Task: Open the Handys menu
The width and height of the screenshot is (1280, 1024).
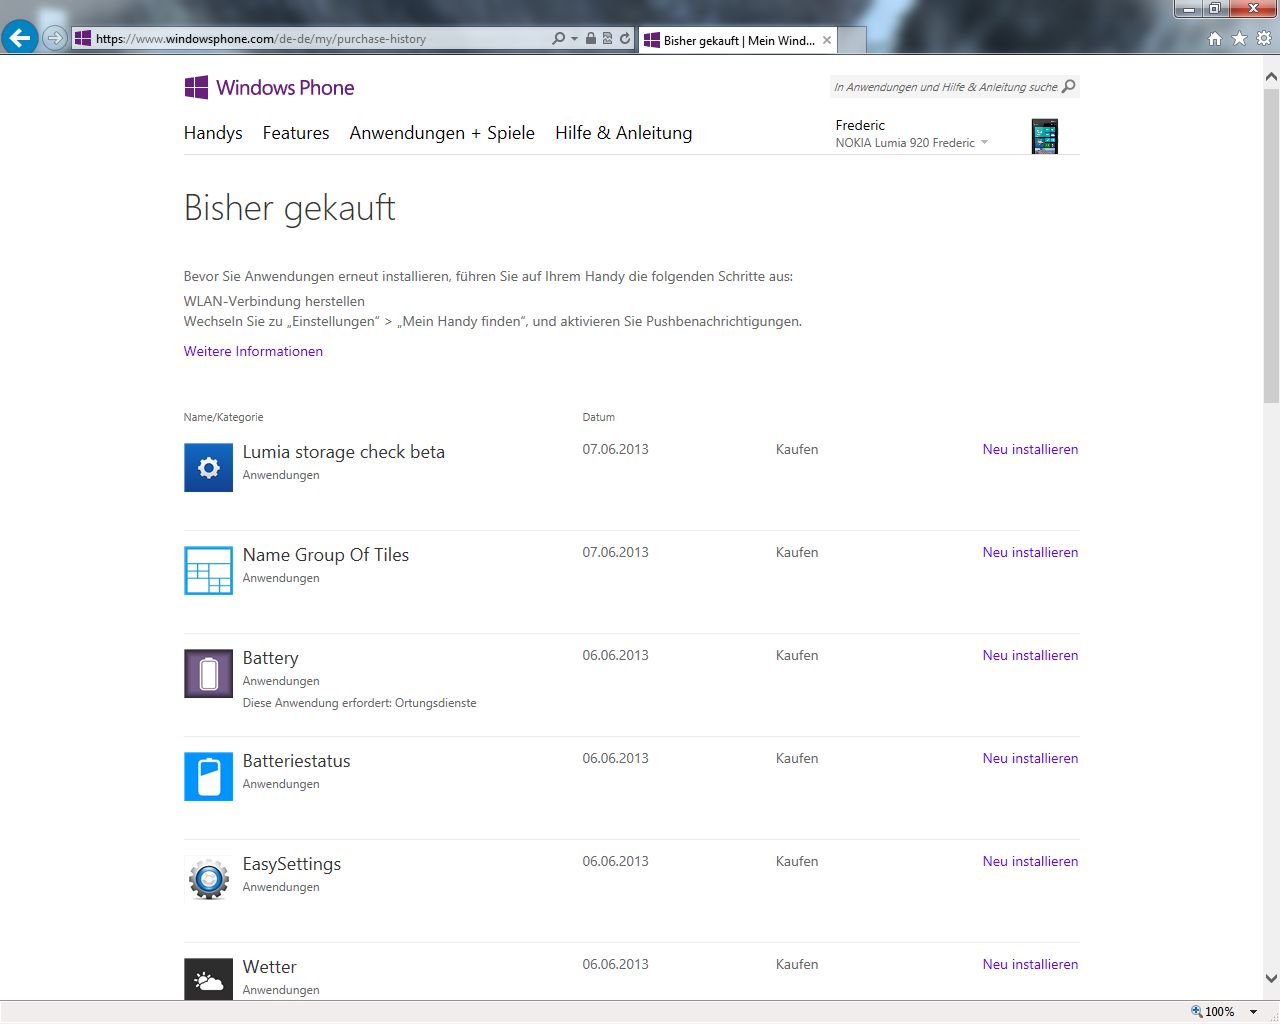Action: tap(213, 133)
